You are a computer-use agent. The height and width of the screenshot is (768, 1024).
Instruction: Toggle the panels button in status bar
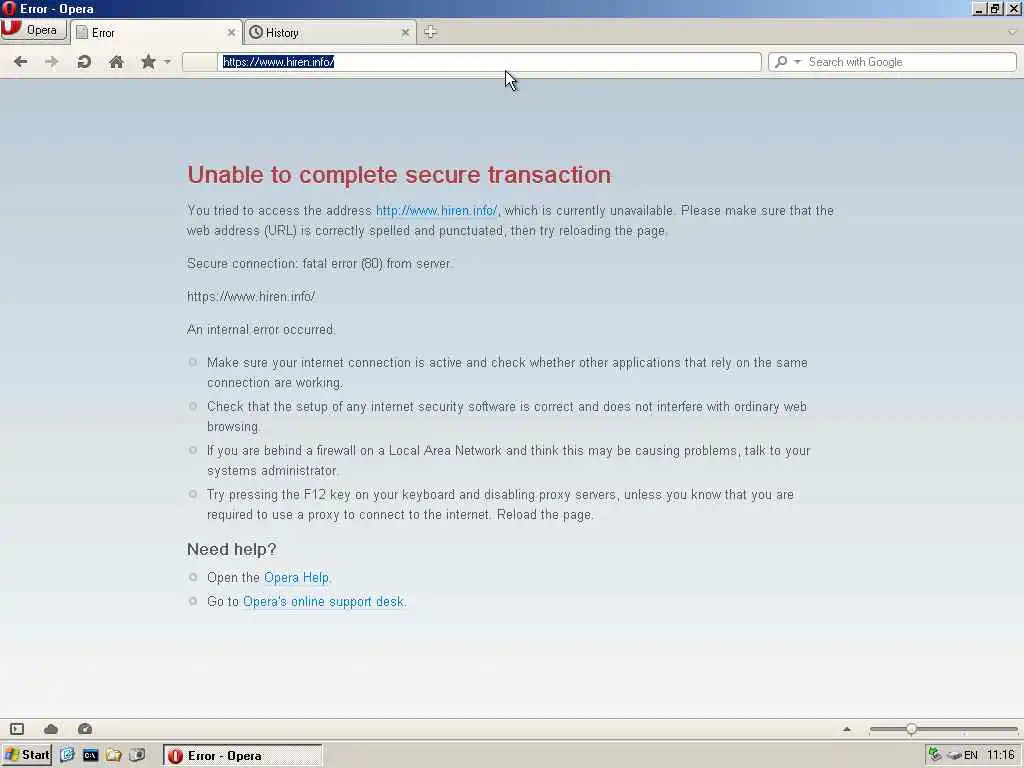(x=17, y=729)
